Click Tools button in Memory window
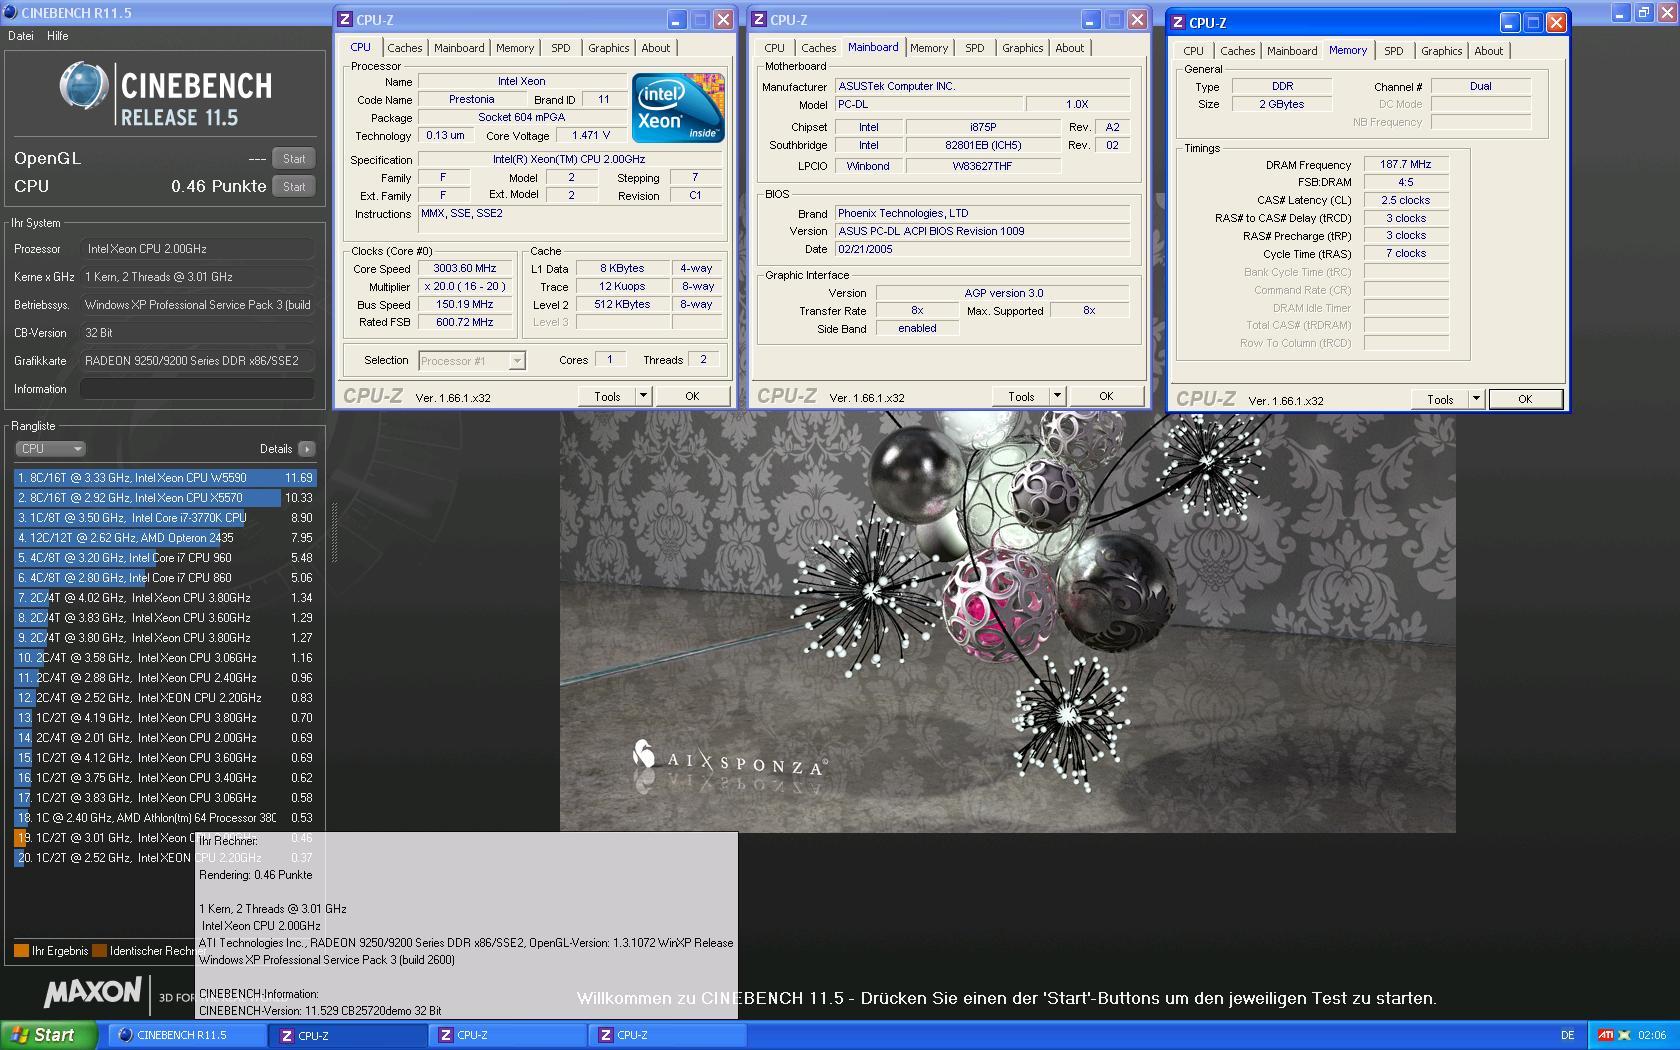 click(1440, 399)
